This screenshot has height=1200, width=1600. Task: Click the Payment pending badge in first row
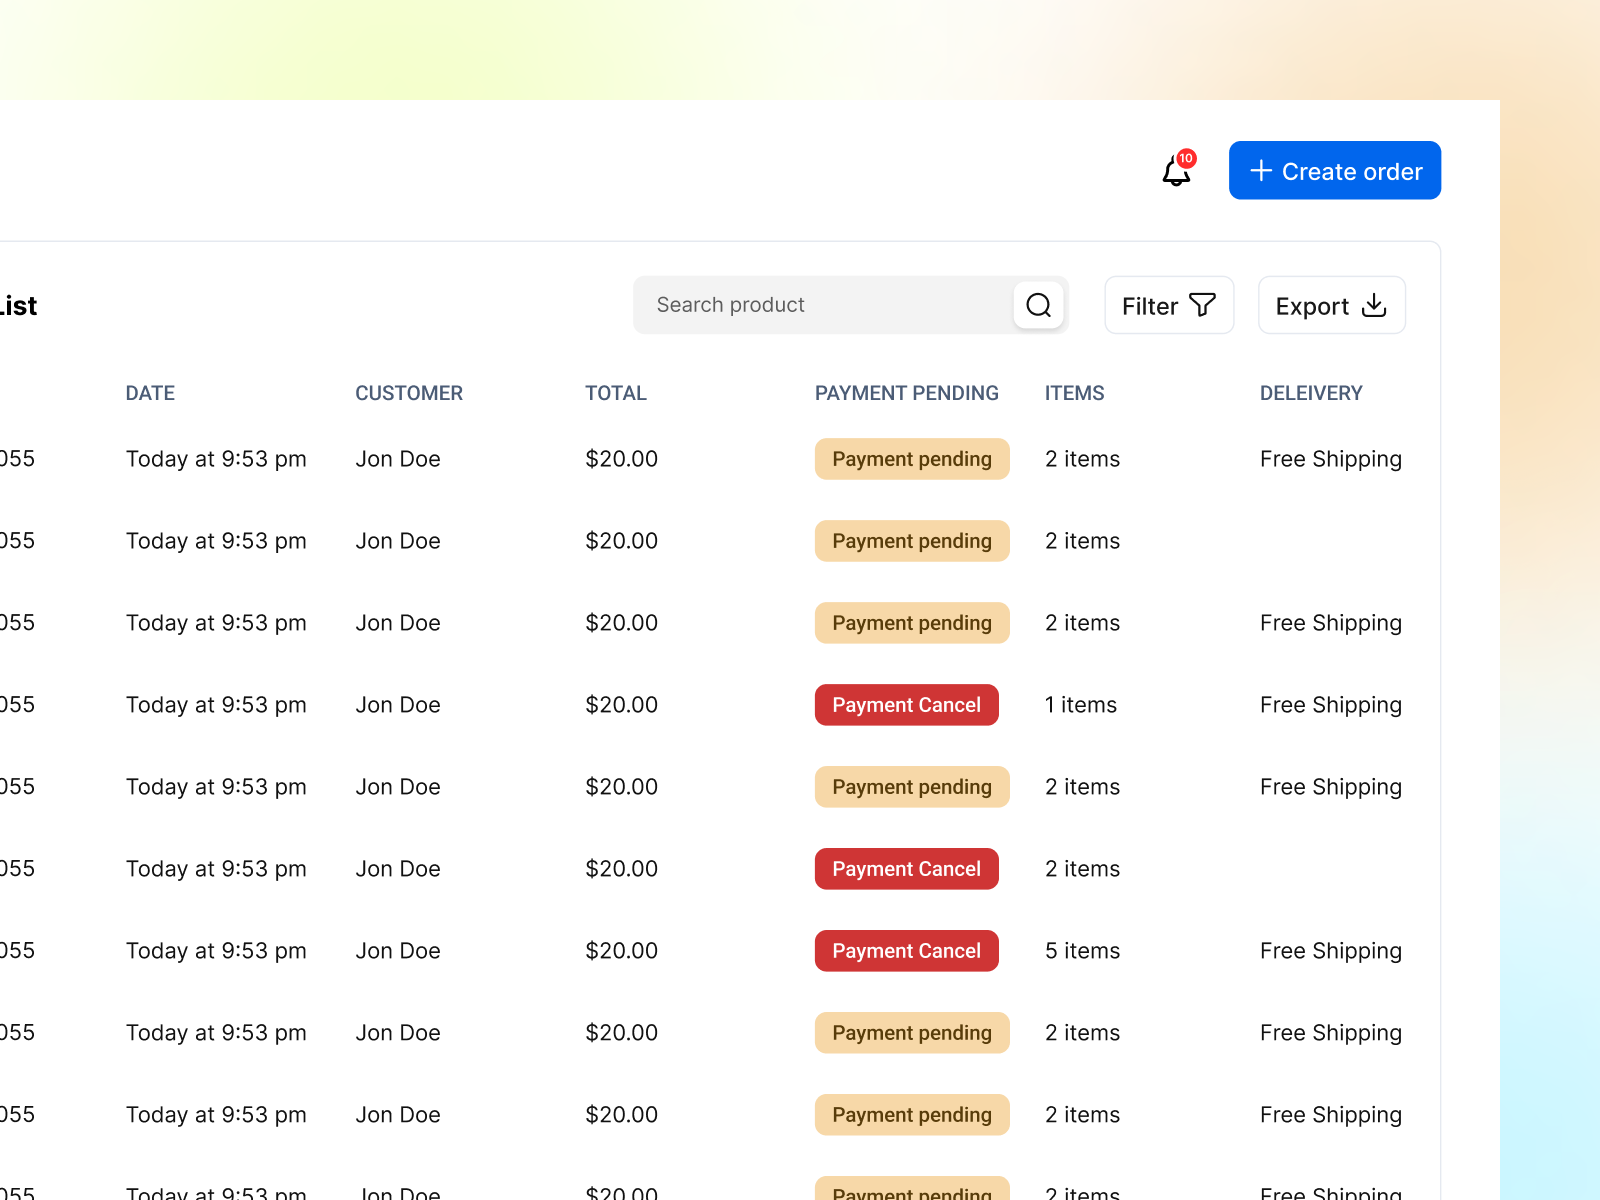pyautogui.click(x=911, y=458)
